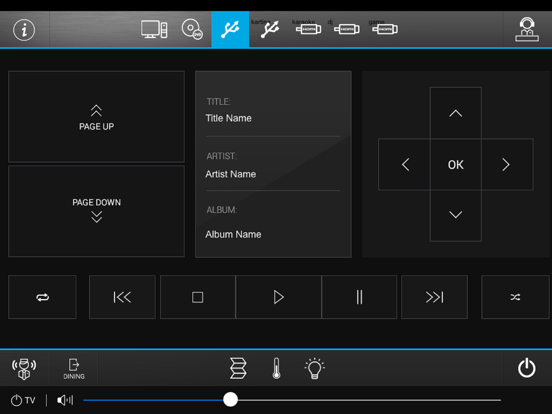Viewport: 552px width, 414px height.
Task: Pause playback
Action: [x=359, y=297]
